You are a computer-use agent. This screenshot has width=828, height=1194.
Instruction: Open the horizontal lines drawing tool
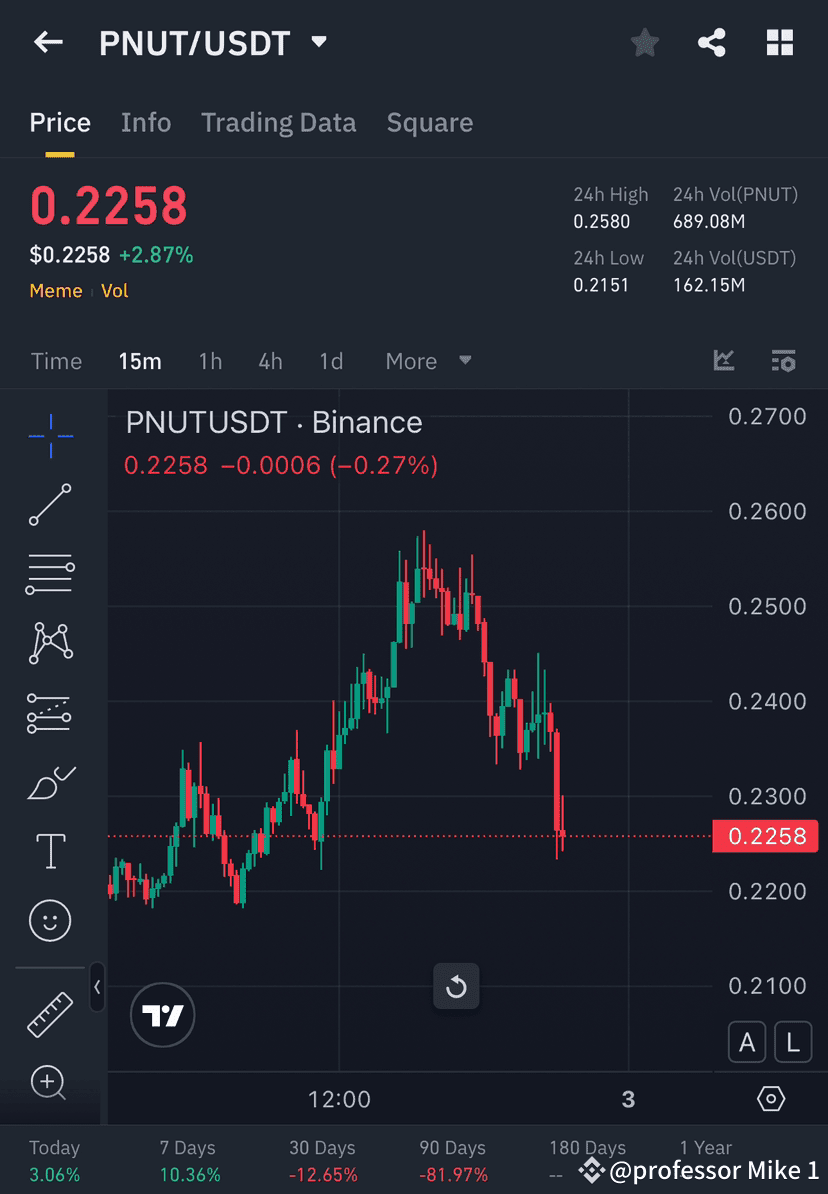pos(50,574)
